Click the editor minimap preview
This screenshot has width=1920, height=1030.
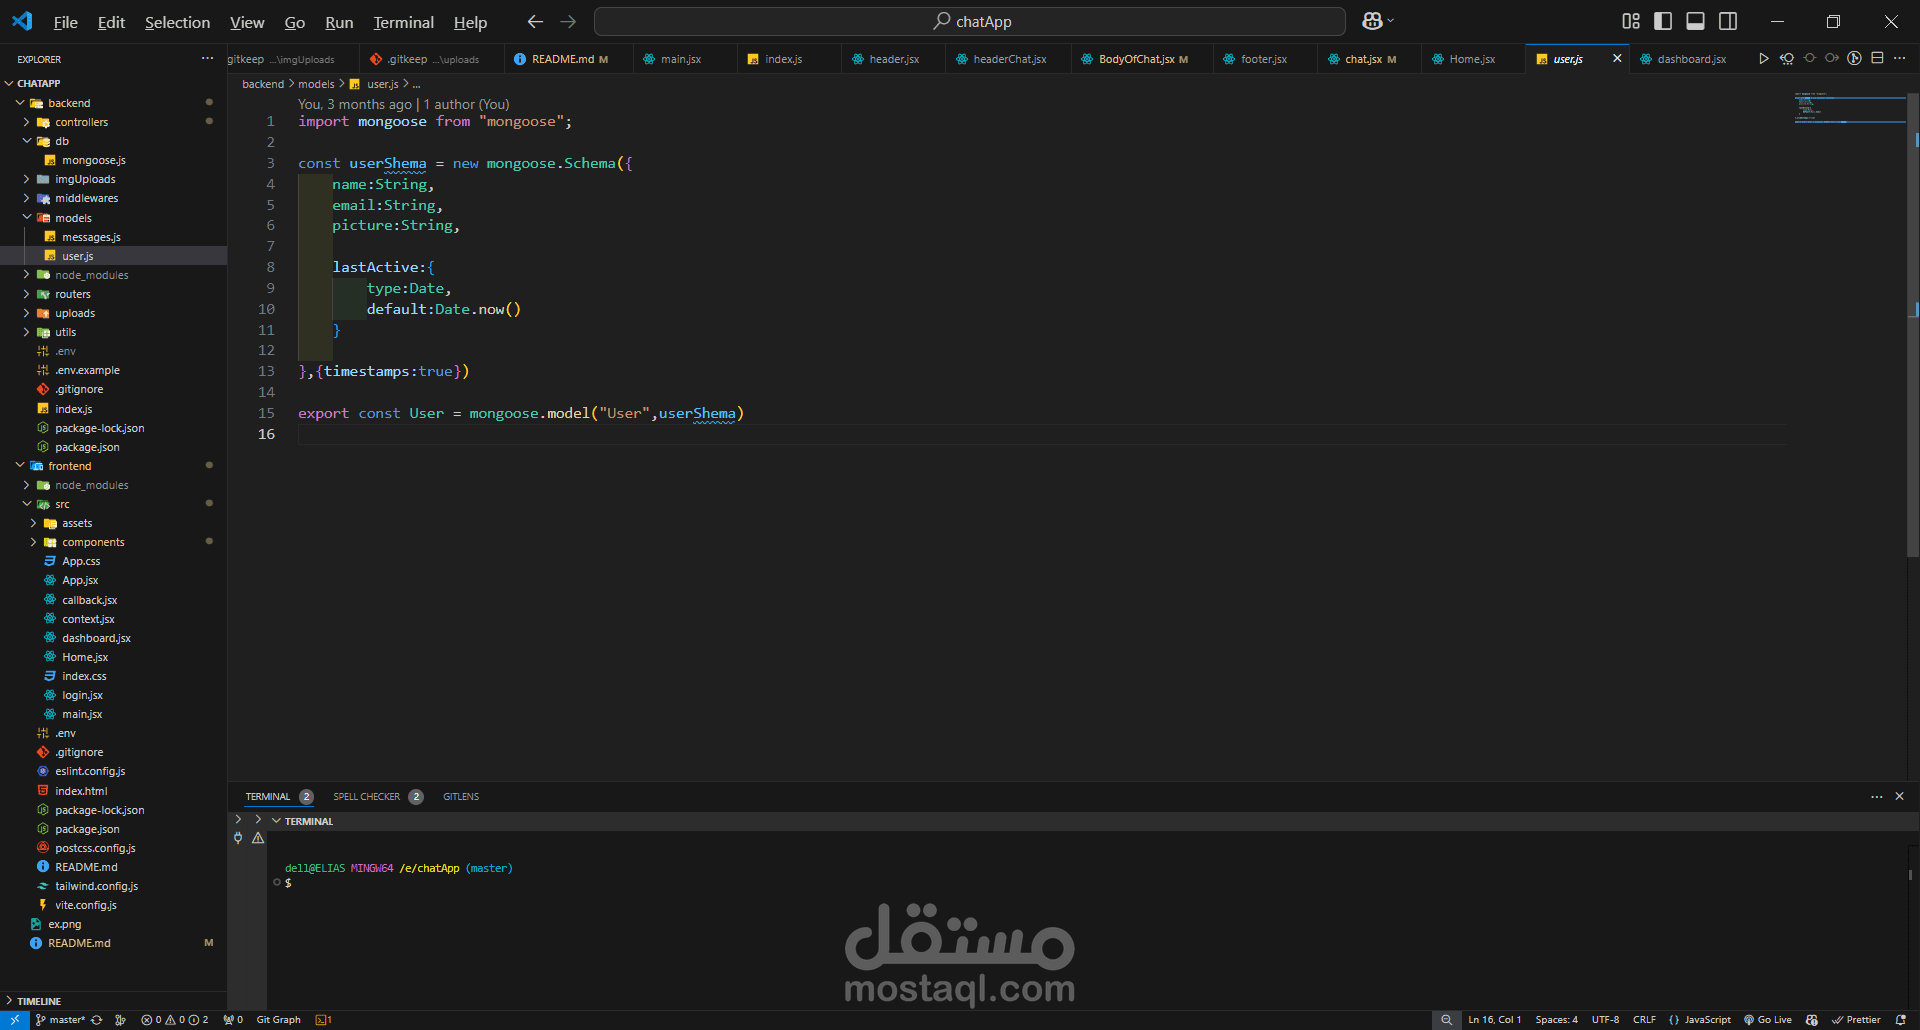click(1848, 108)
